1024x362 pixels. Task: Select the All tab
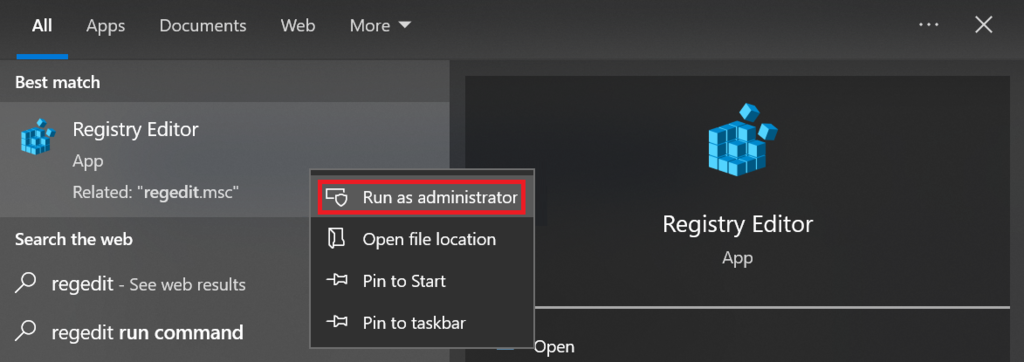click(x=42, y=25)
